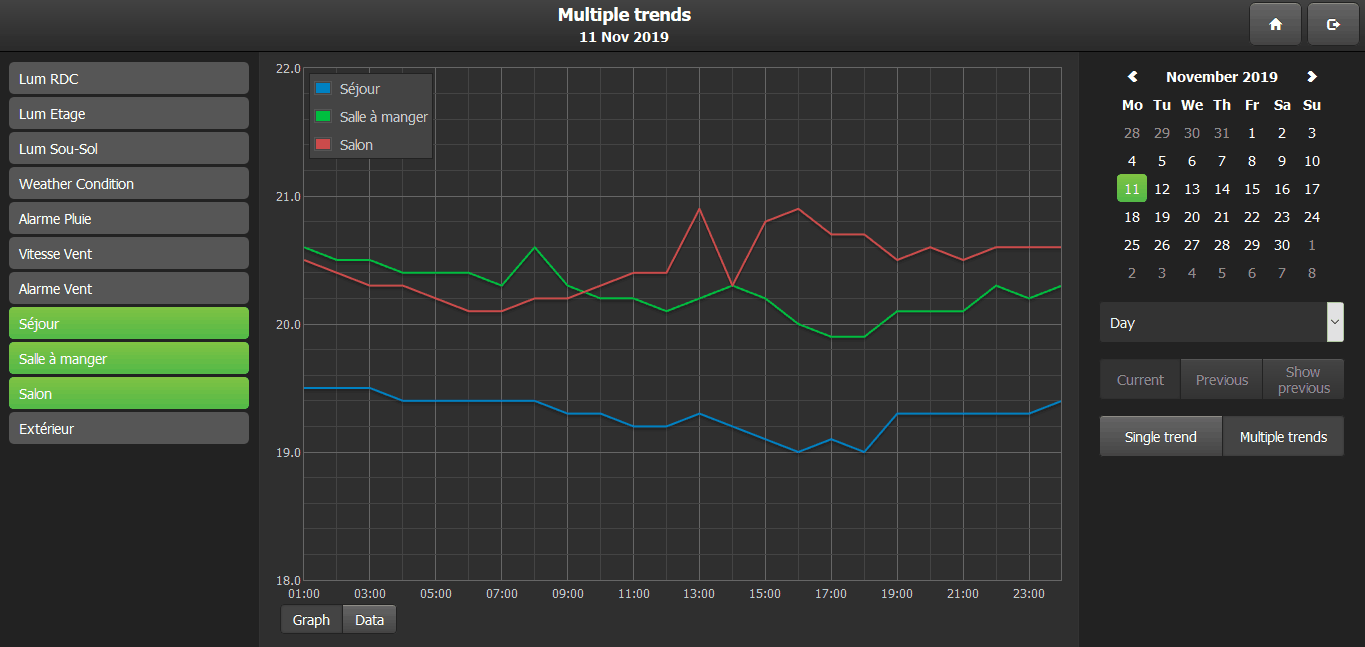Click blue Séjour legend swatch
Screen dimensions: 1365x647
[x=323, y=89]
